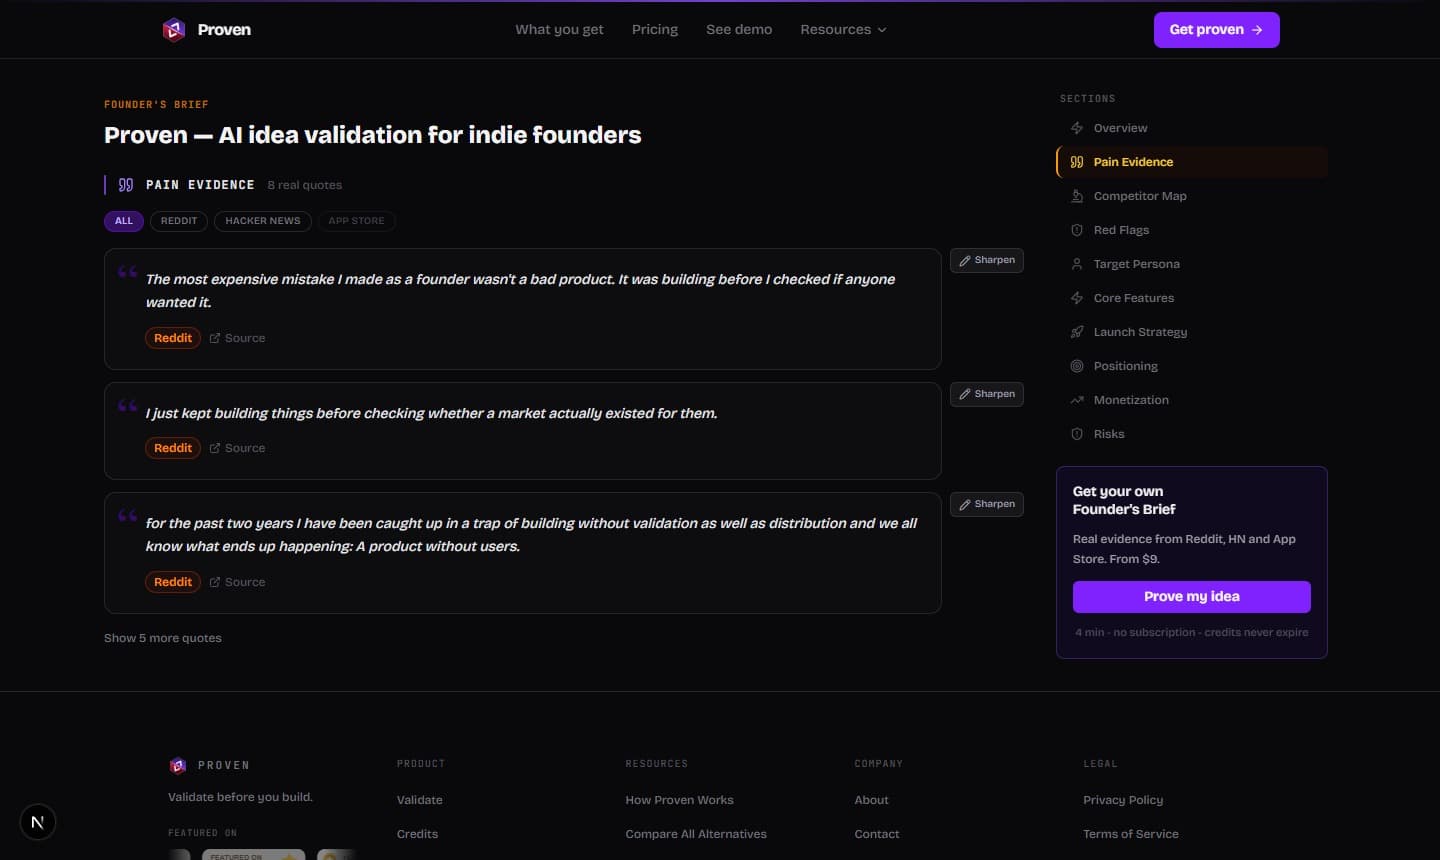
Task: Click 'Proven — AI idea validation' page title
Action: point(373,135)
